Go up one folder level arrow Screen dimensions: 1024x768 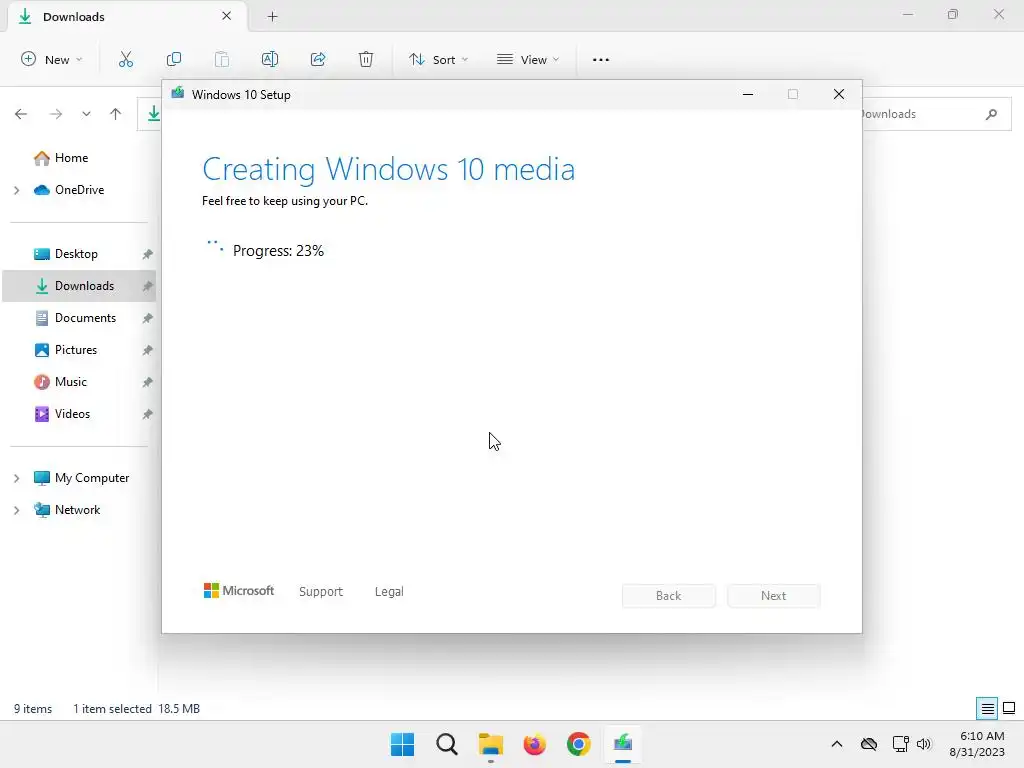pos(116,114)
